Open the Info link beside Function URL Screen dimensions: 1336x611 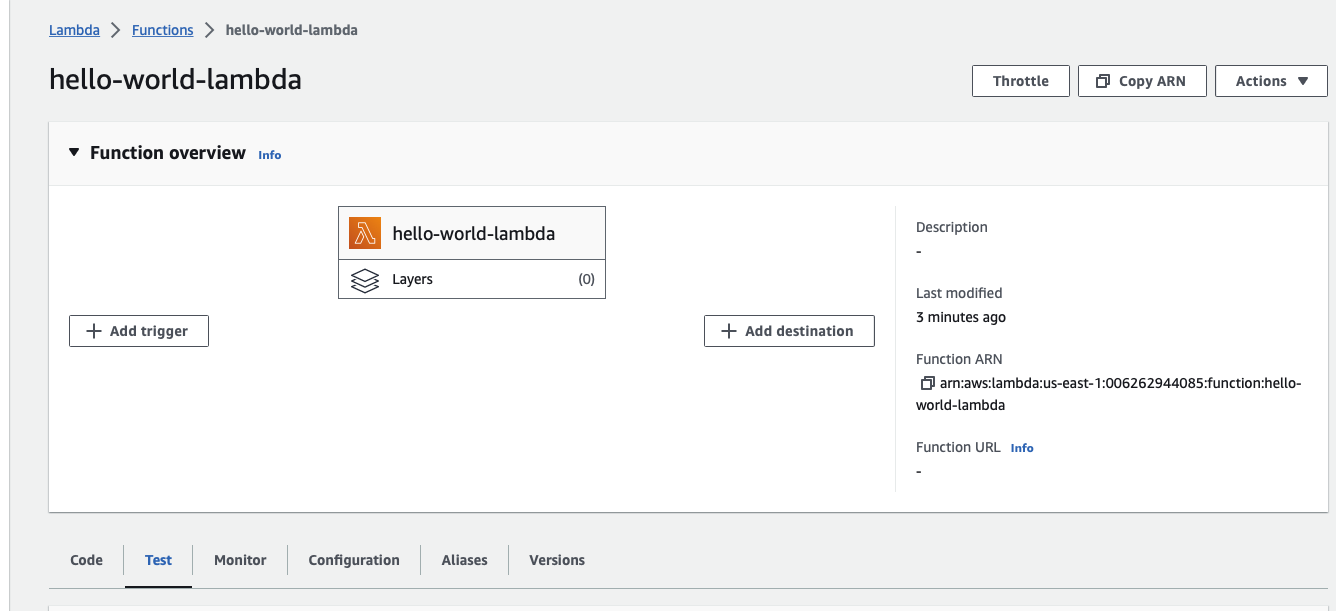1022,447
